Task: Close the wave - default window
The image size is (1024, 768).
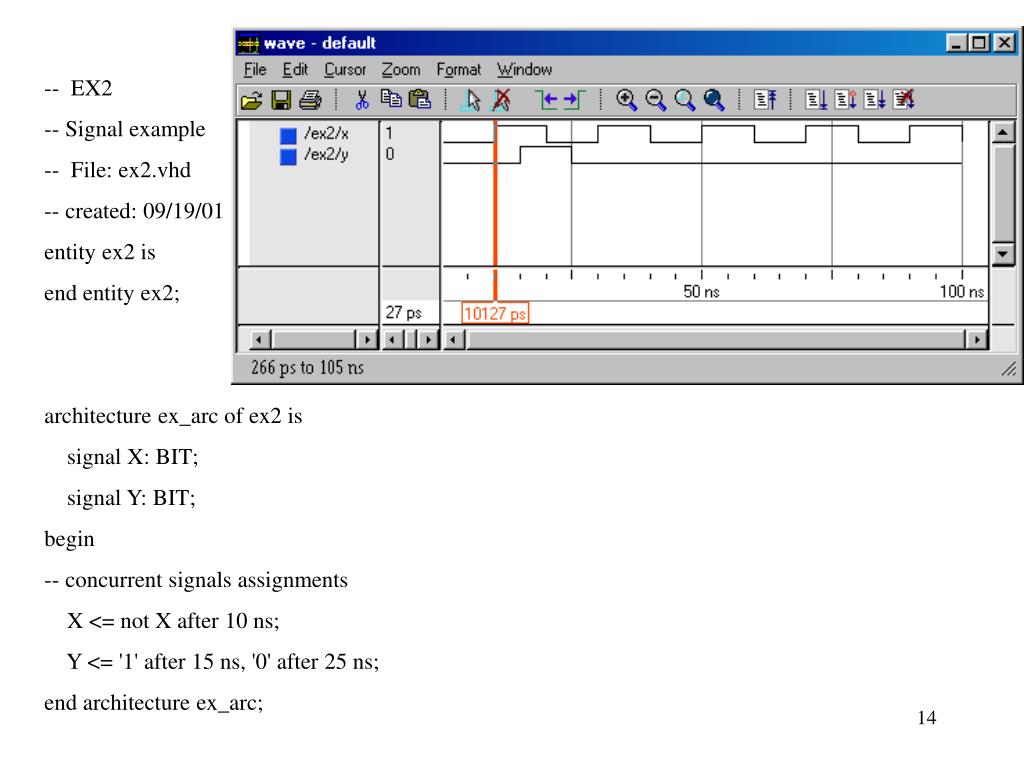Action: (x=1004, y=44)
